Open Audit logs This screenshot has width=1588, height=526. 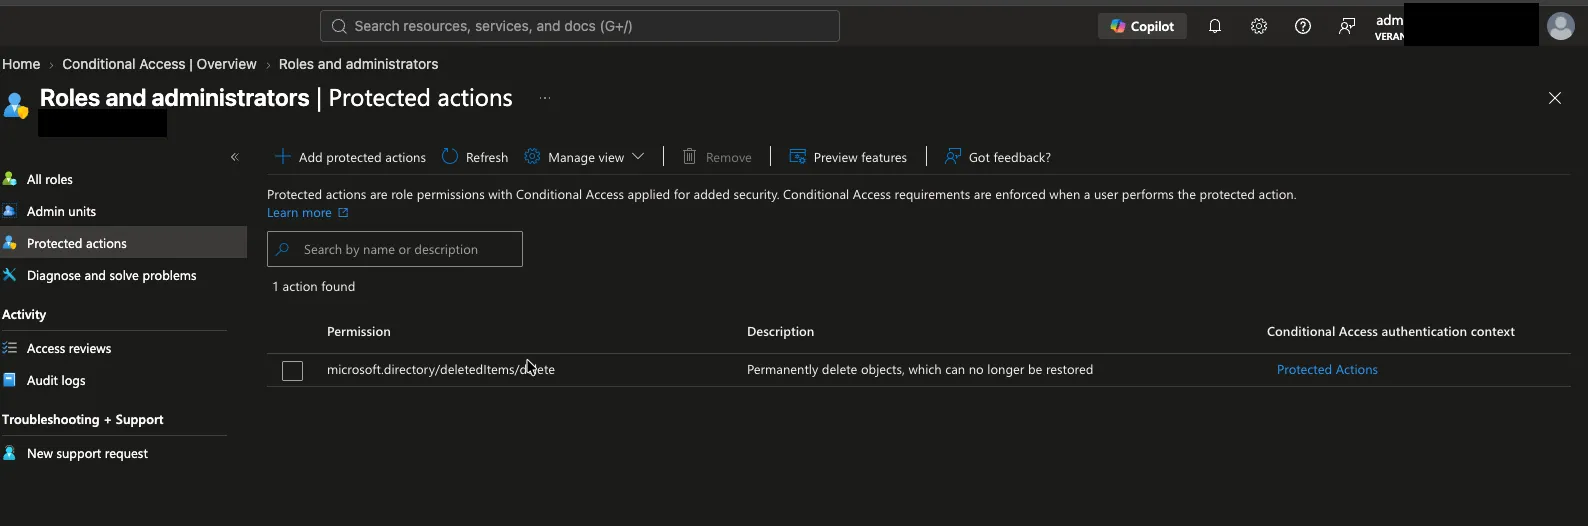56,380
